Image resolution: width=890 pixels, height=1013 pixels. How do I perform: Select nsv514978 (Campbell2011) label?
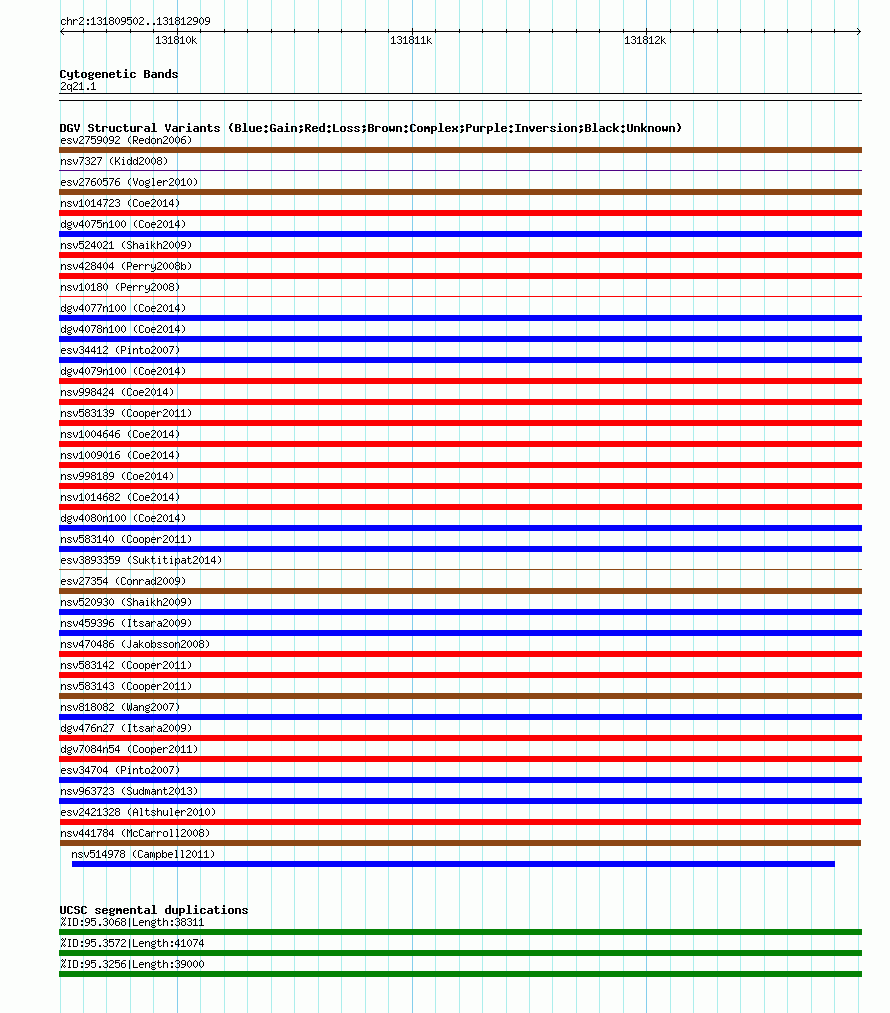143,854
